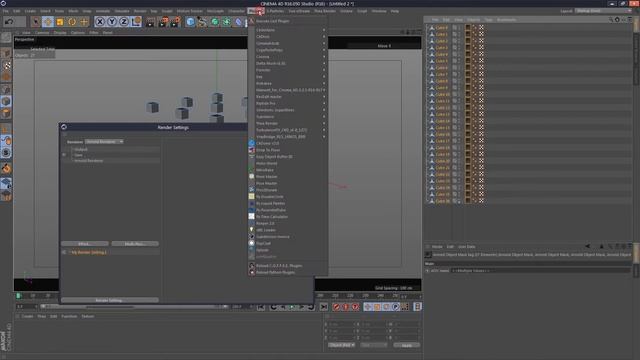The width and height of the screenshot is (640, 360).
Task: Click the Render Setting... button at the bottom
Action: pos(110,300)
